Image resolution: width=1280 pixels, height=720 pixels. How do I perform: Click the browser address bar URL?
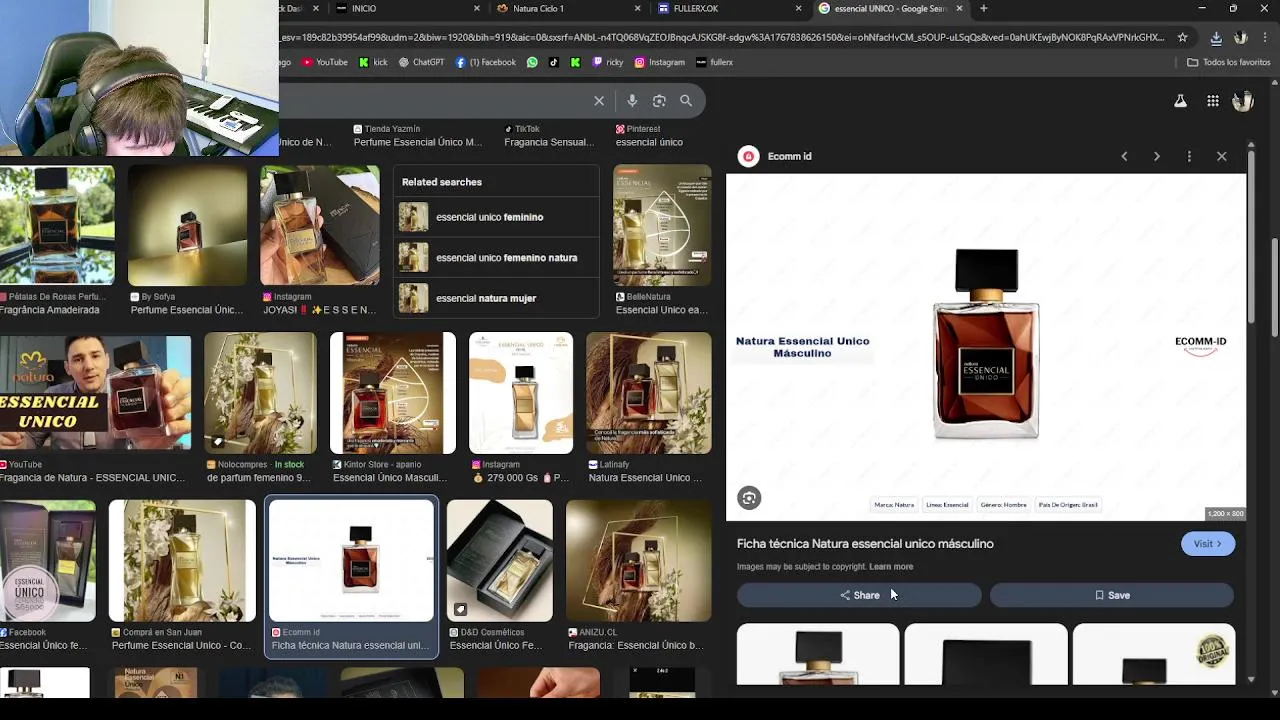pos(720,37)
